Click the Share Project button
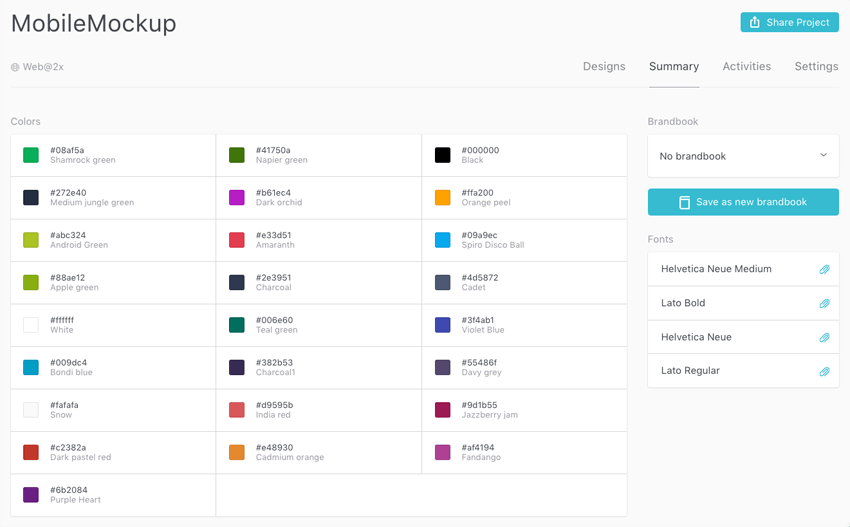Viewport: 850px width, 527px height. coord(789,22)
